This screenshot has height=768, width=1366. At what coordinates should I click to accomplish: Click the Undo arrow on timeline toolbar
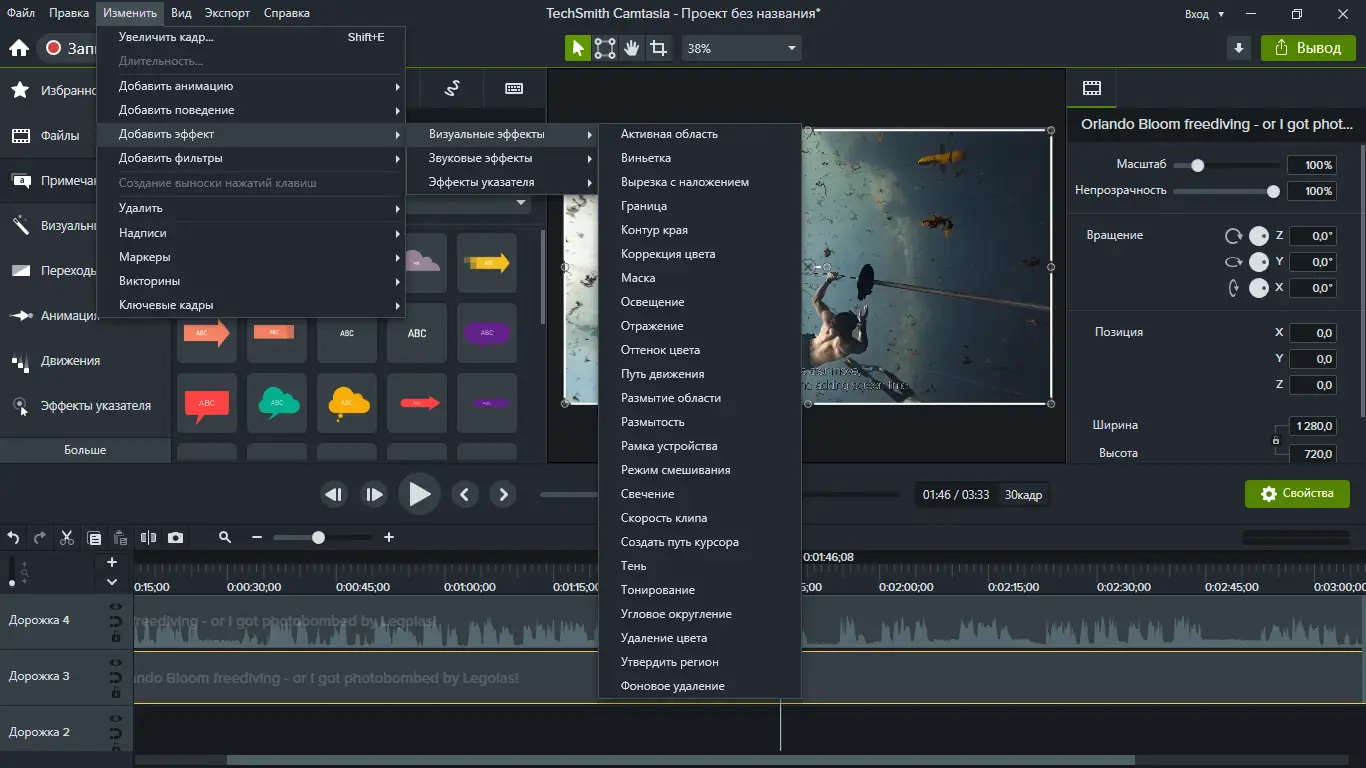(x=13, y=537)
